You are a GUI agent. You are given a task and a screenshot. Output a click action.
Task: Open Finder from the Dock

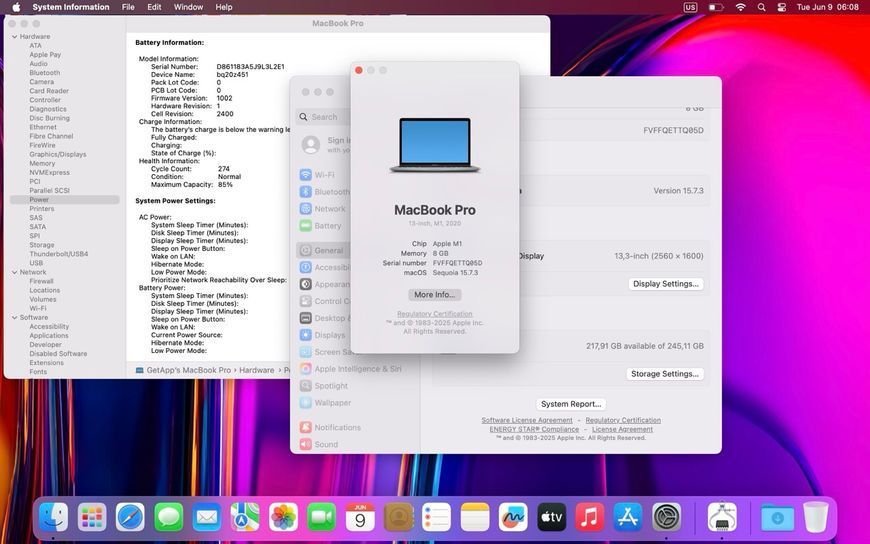pyautogui.click(x=53, y=517)
